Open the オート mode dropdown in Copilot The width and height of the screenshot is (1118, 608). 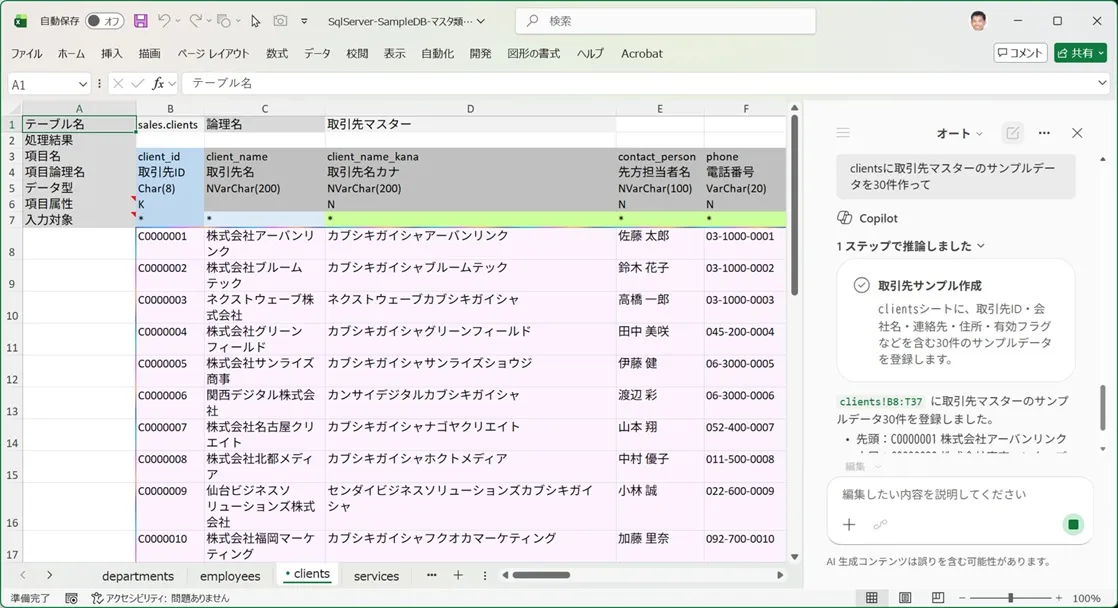959,133
